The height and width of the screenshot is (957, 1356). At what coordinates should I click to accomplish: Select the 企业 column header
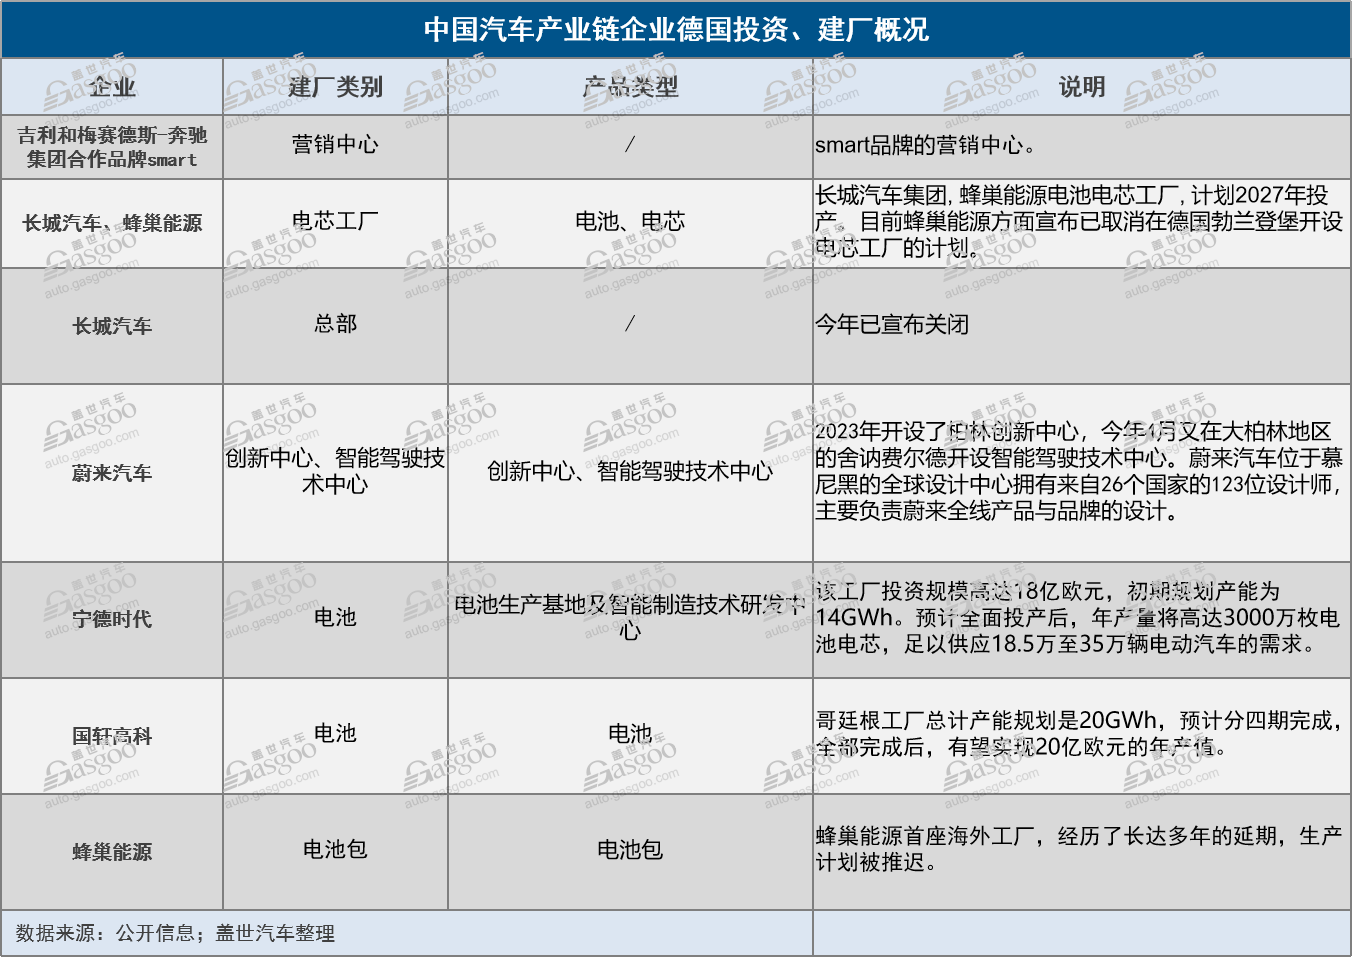(x=112, y=87)
